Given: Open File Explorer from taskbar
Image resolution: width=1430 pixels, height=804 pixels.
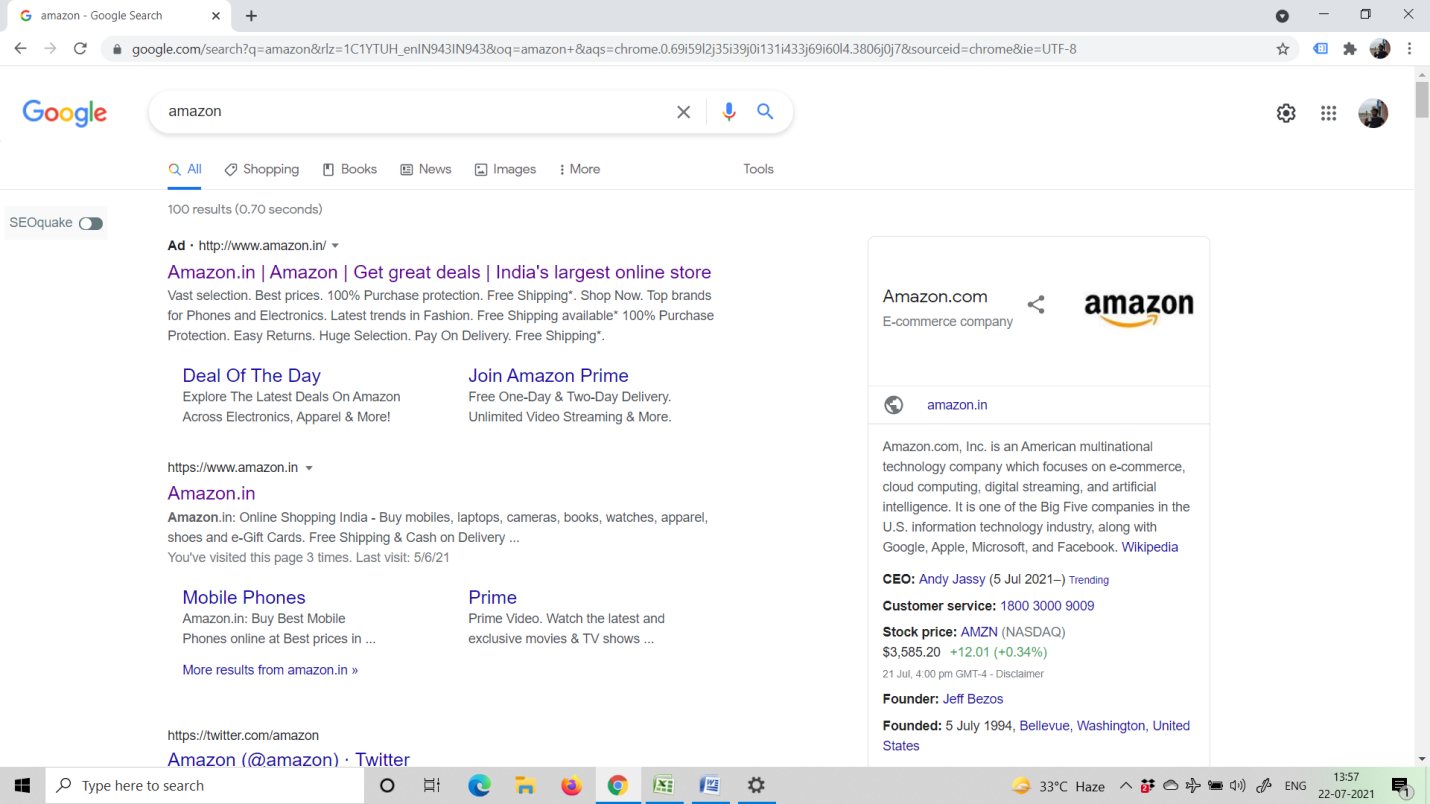Looking at the screenshot, I should click(x=525, y=786).
